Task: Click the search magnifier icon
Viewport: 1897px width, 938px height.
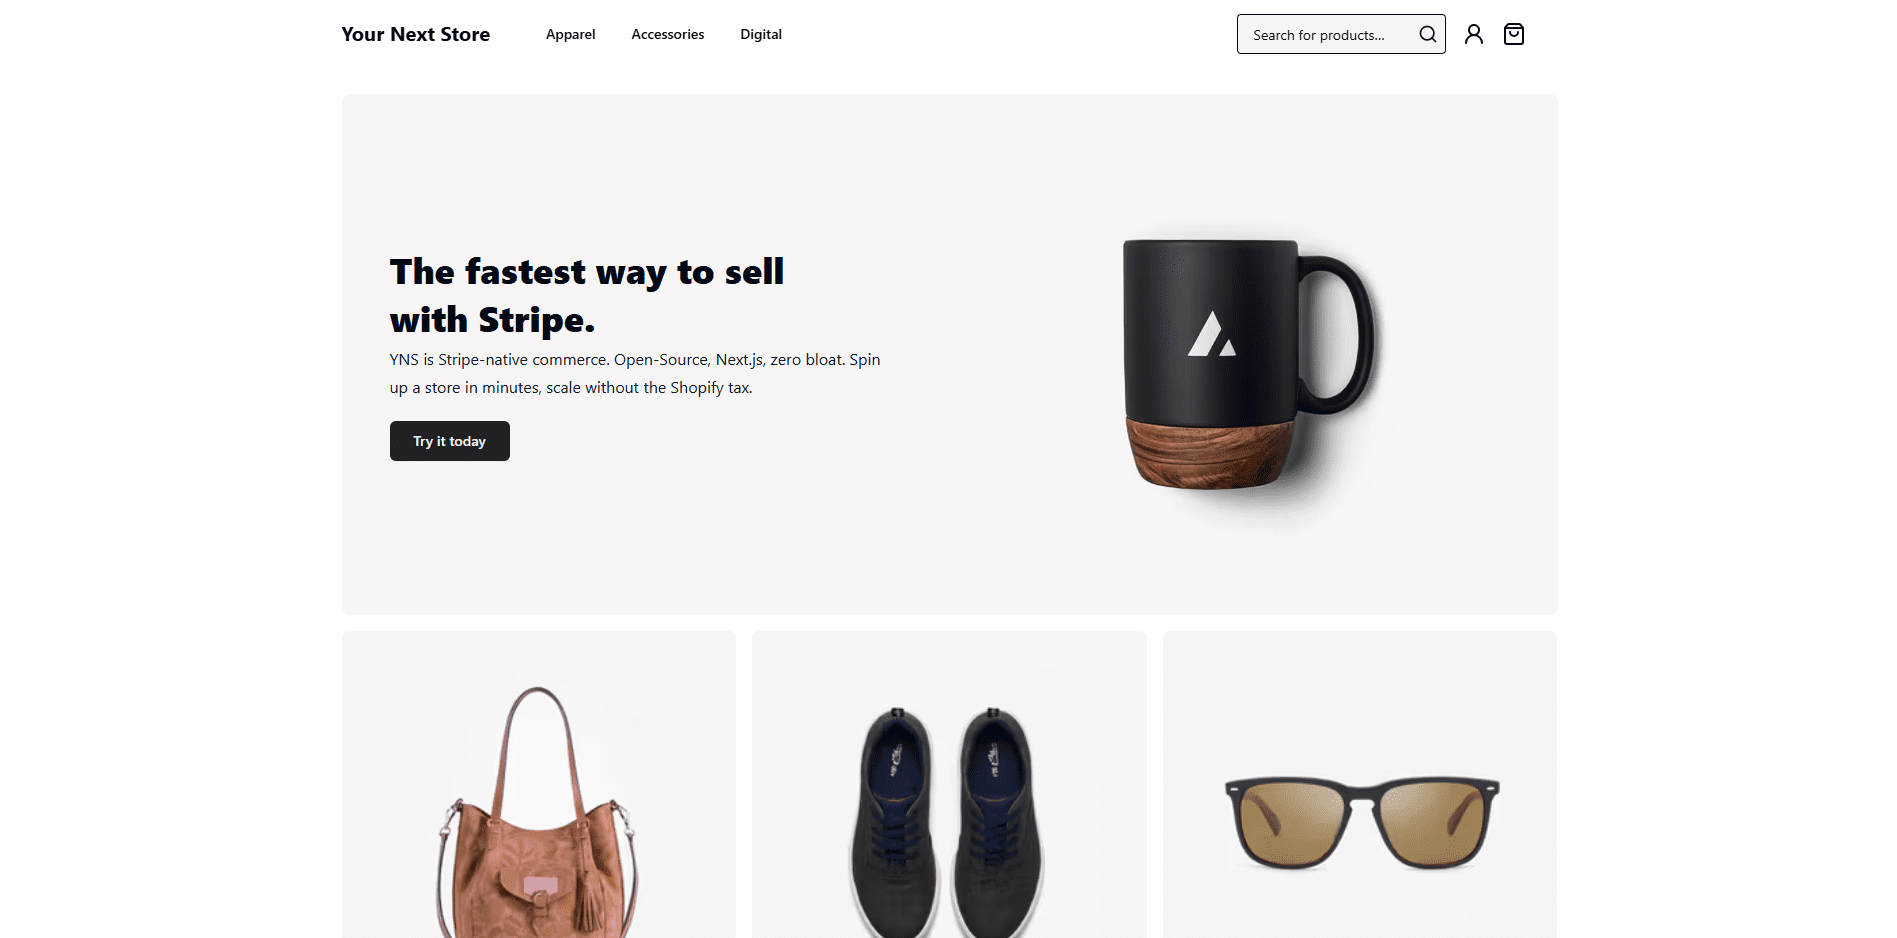Action: pos(1427,34)
